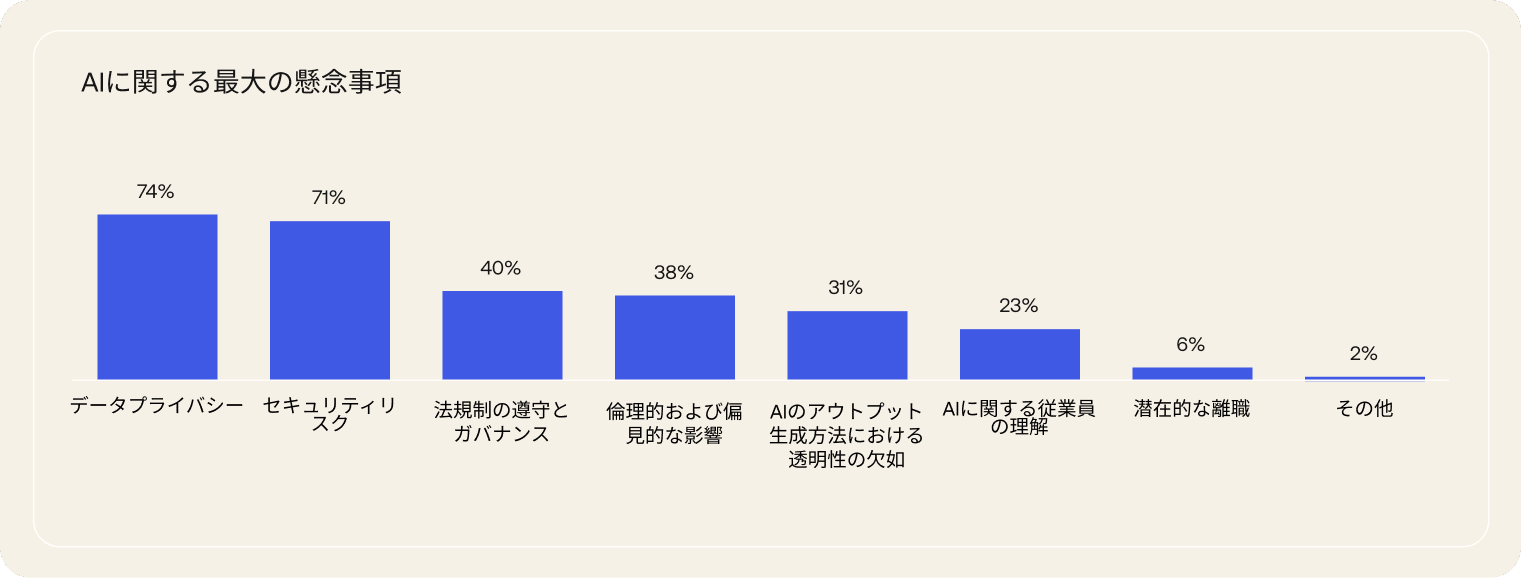Select the データプライバシー bar
Viewport: 1521px width, 578px height.
(x=157, y=297)
